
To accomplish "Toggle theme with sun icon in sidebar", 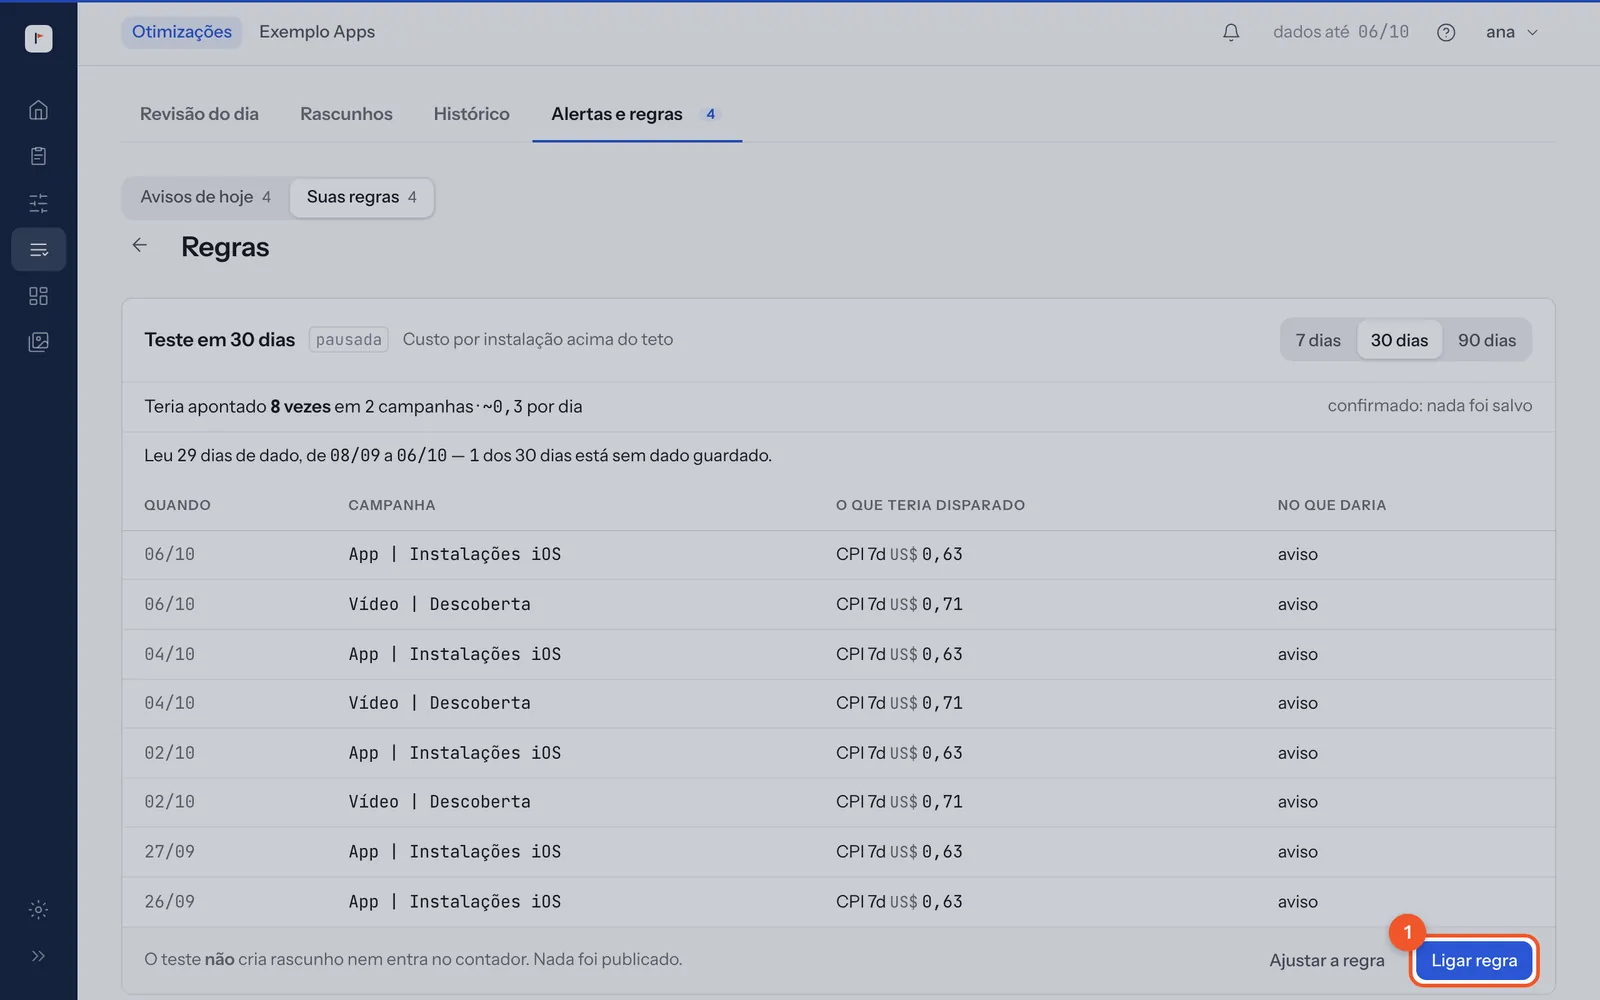I will (38, 910).
